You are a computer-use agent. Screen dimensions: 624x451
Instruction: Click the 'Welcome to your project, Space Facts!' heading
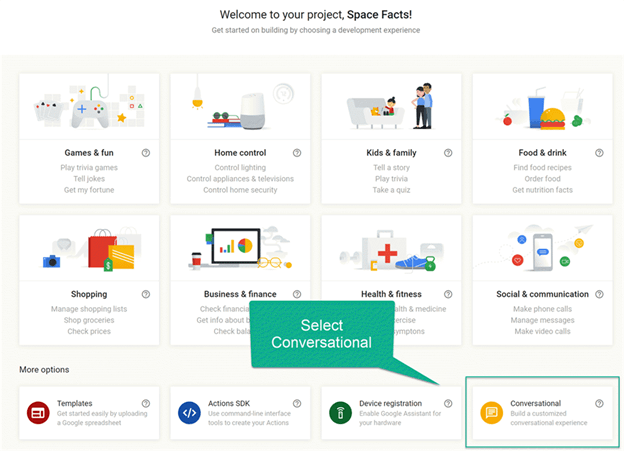click(x=316, y=15)
